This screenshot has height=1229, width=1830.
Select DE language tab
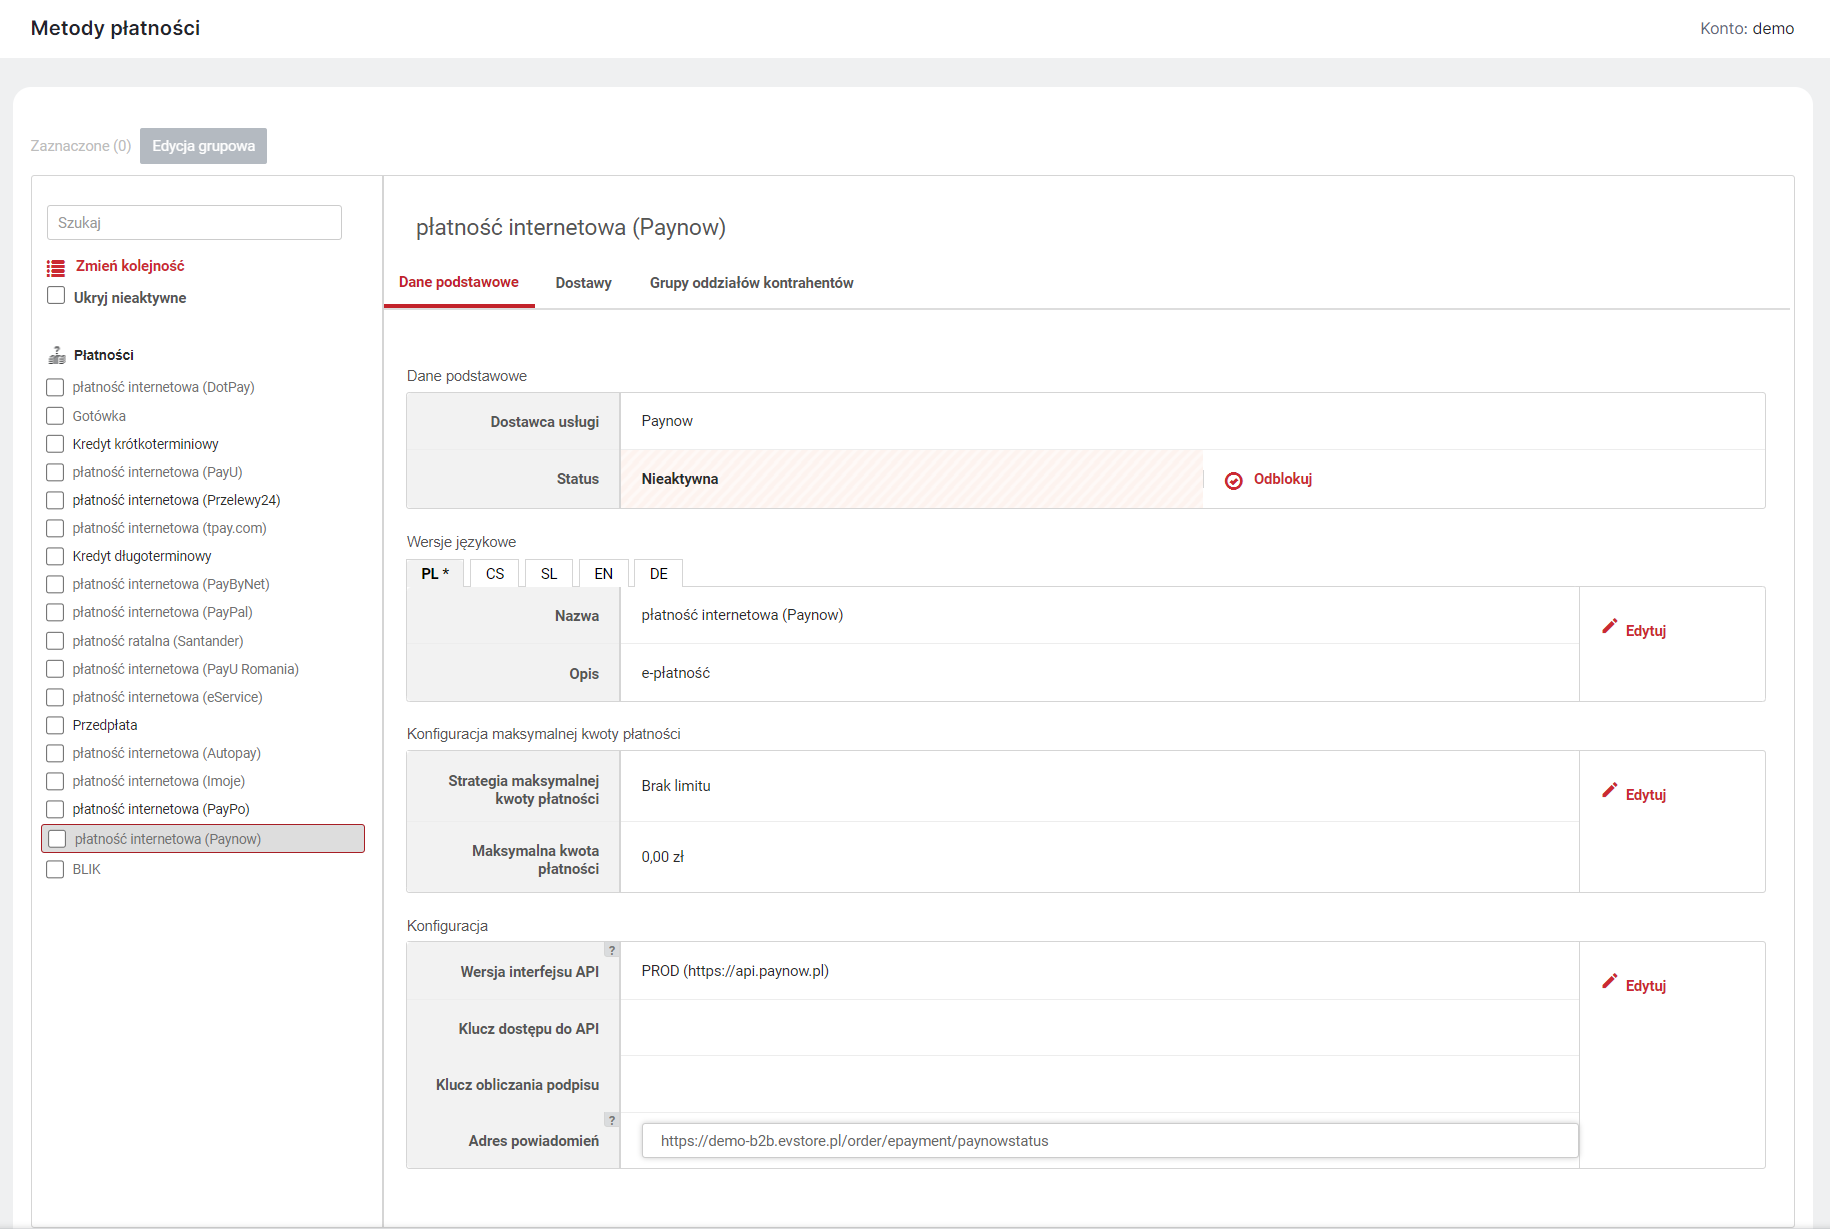659,574
